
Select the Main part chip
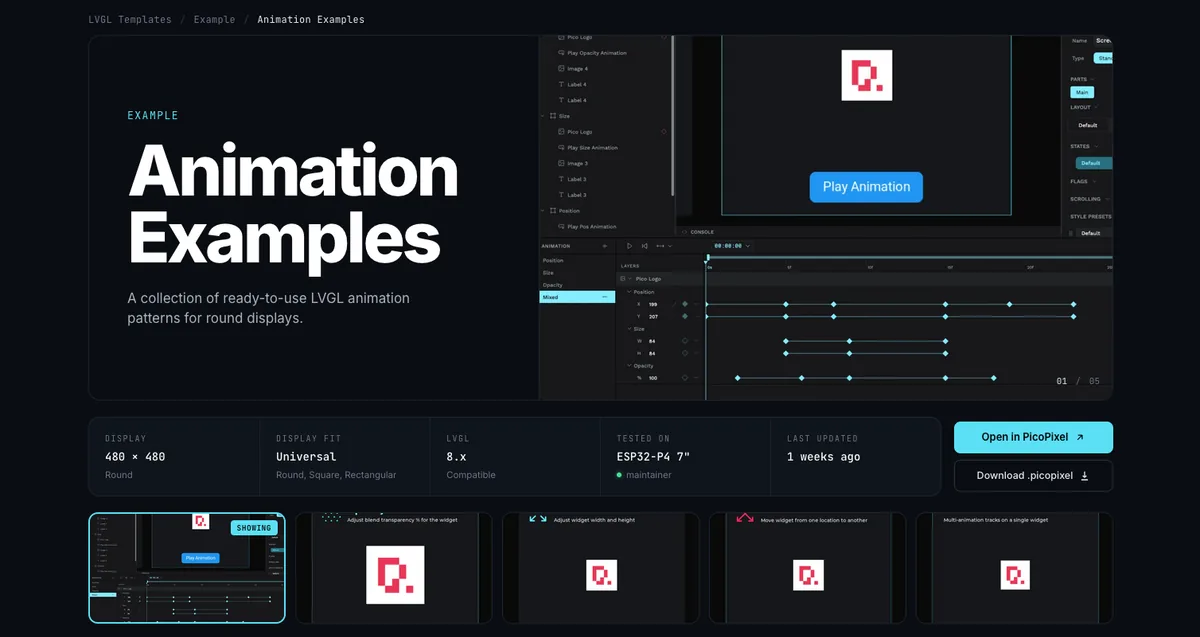(1082, 92)
